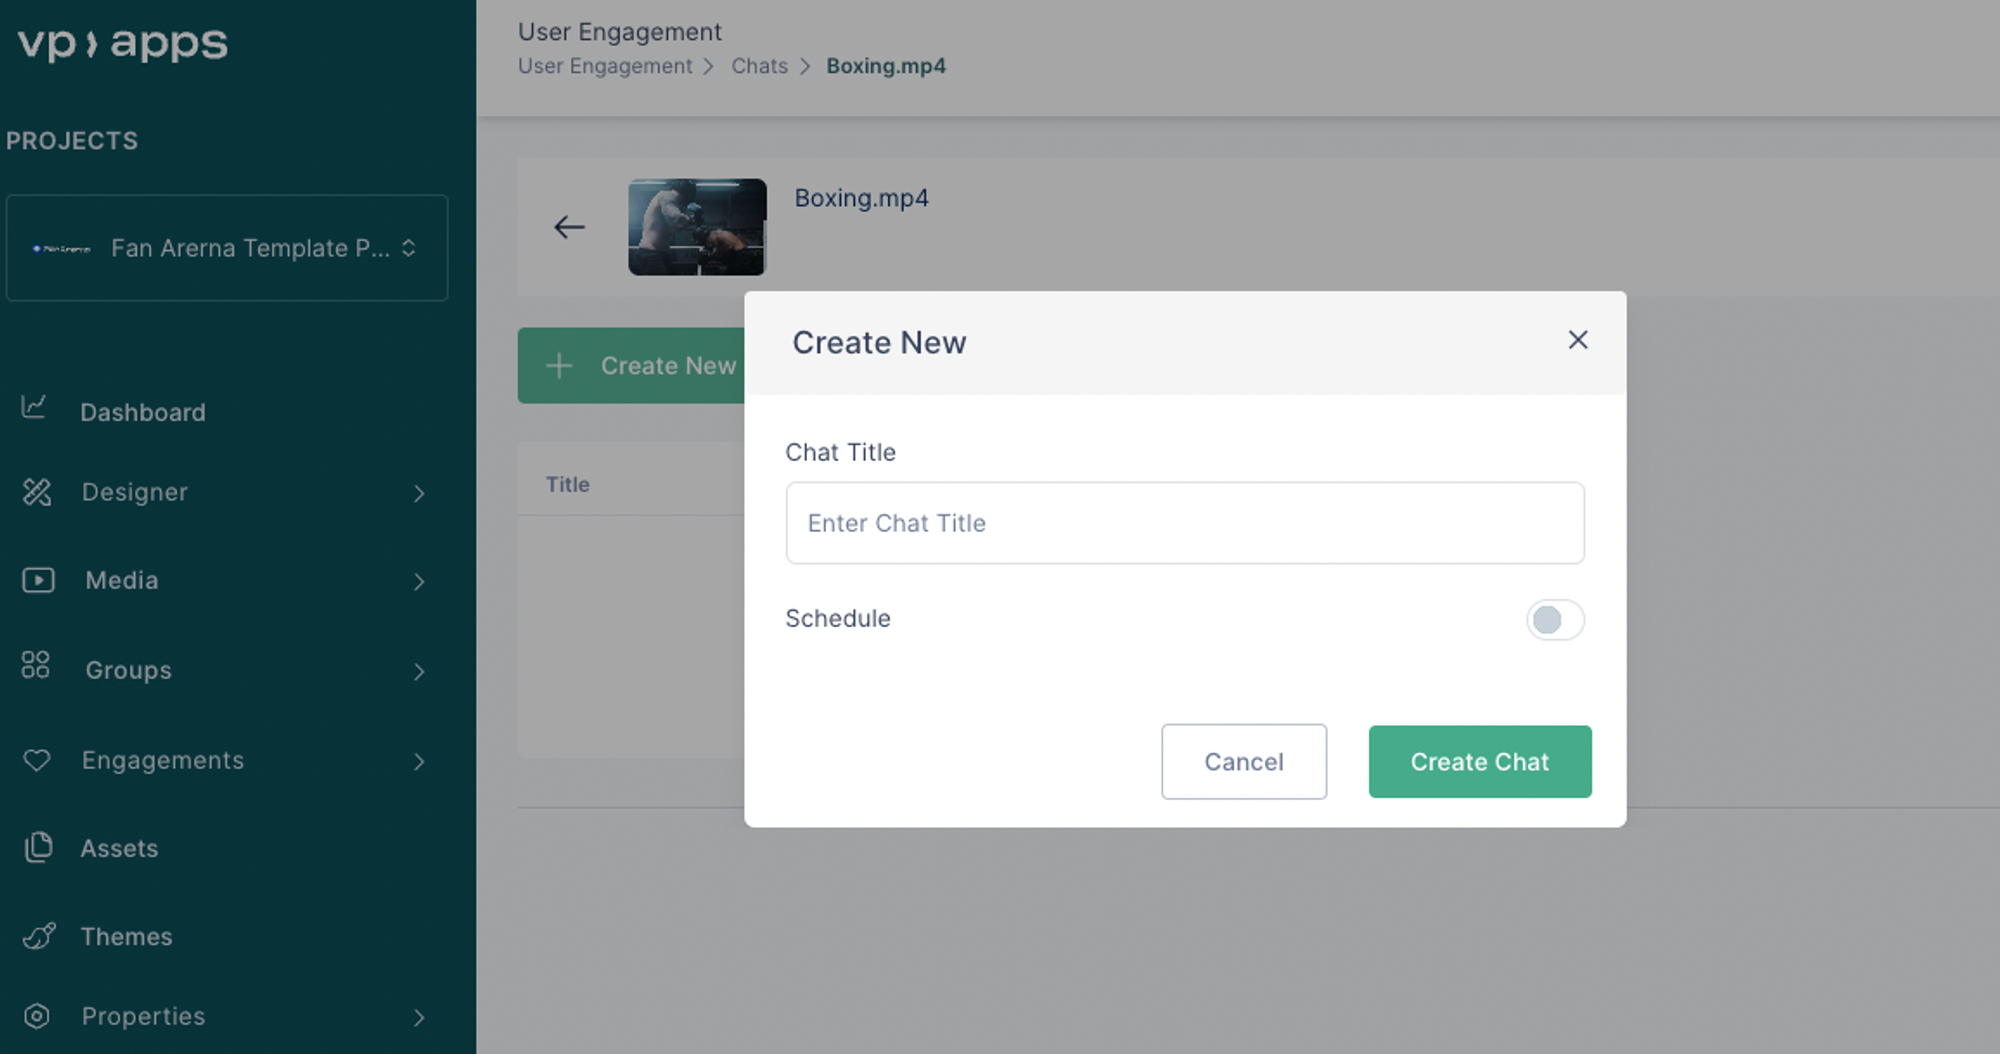2000x1054 pixels.
Task: Open the Dashboard chart icon
Action: click(x=34, y=406)
